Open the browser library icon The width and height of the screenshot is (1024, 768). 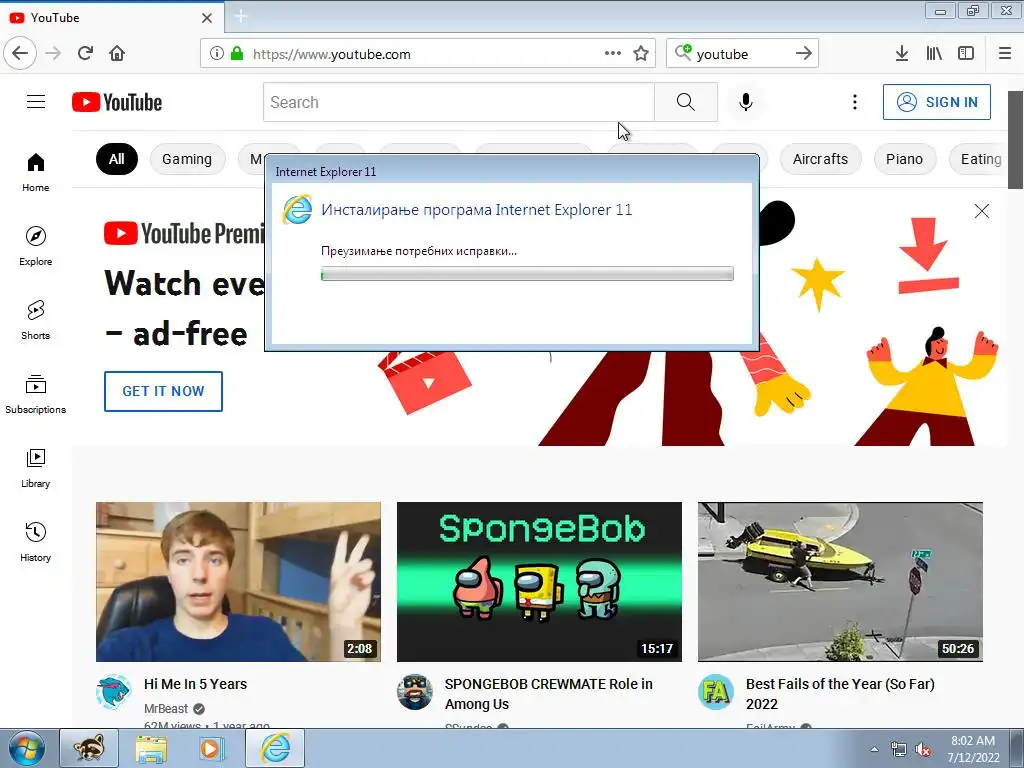point(934,53)
